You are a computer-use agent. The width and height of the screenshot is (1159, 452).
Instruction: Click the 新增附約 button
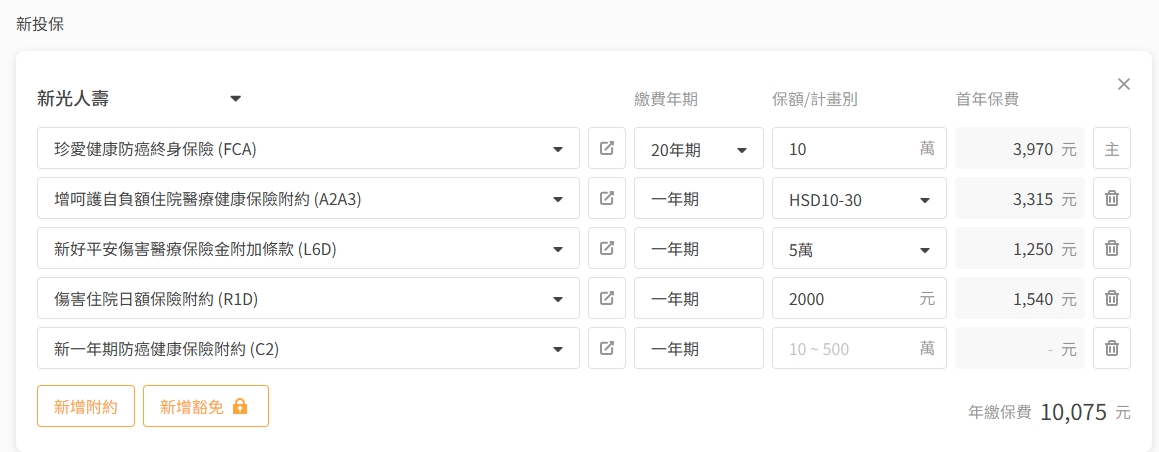coord(86,406)
